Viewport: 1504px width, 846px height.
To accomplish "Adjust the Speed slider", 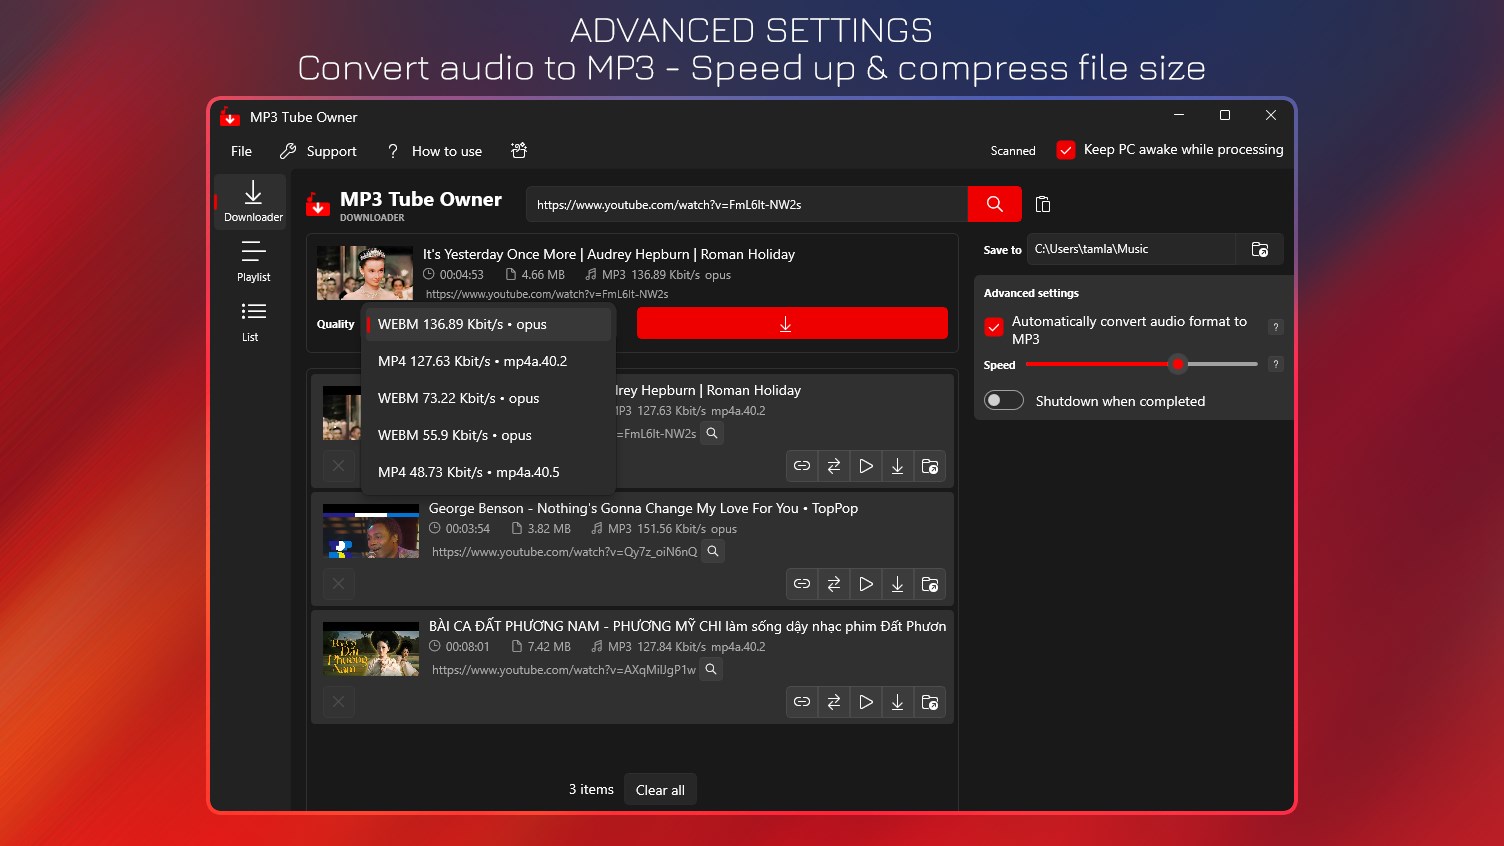I will pos(1177,364).
